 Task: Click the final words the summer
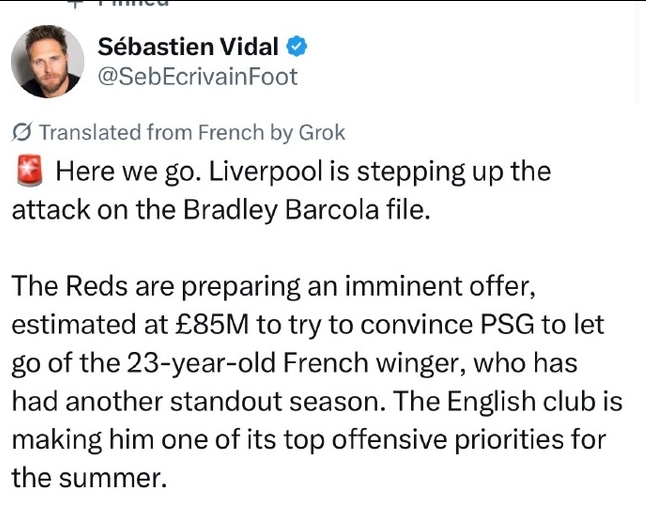coord(89,478)
